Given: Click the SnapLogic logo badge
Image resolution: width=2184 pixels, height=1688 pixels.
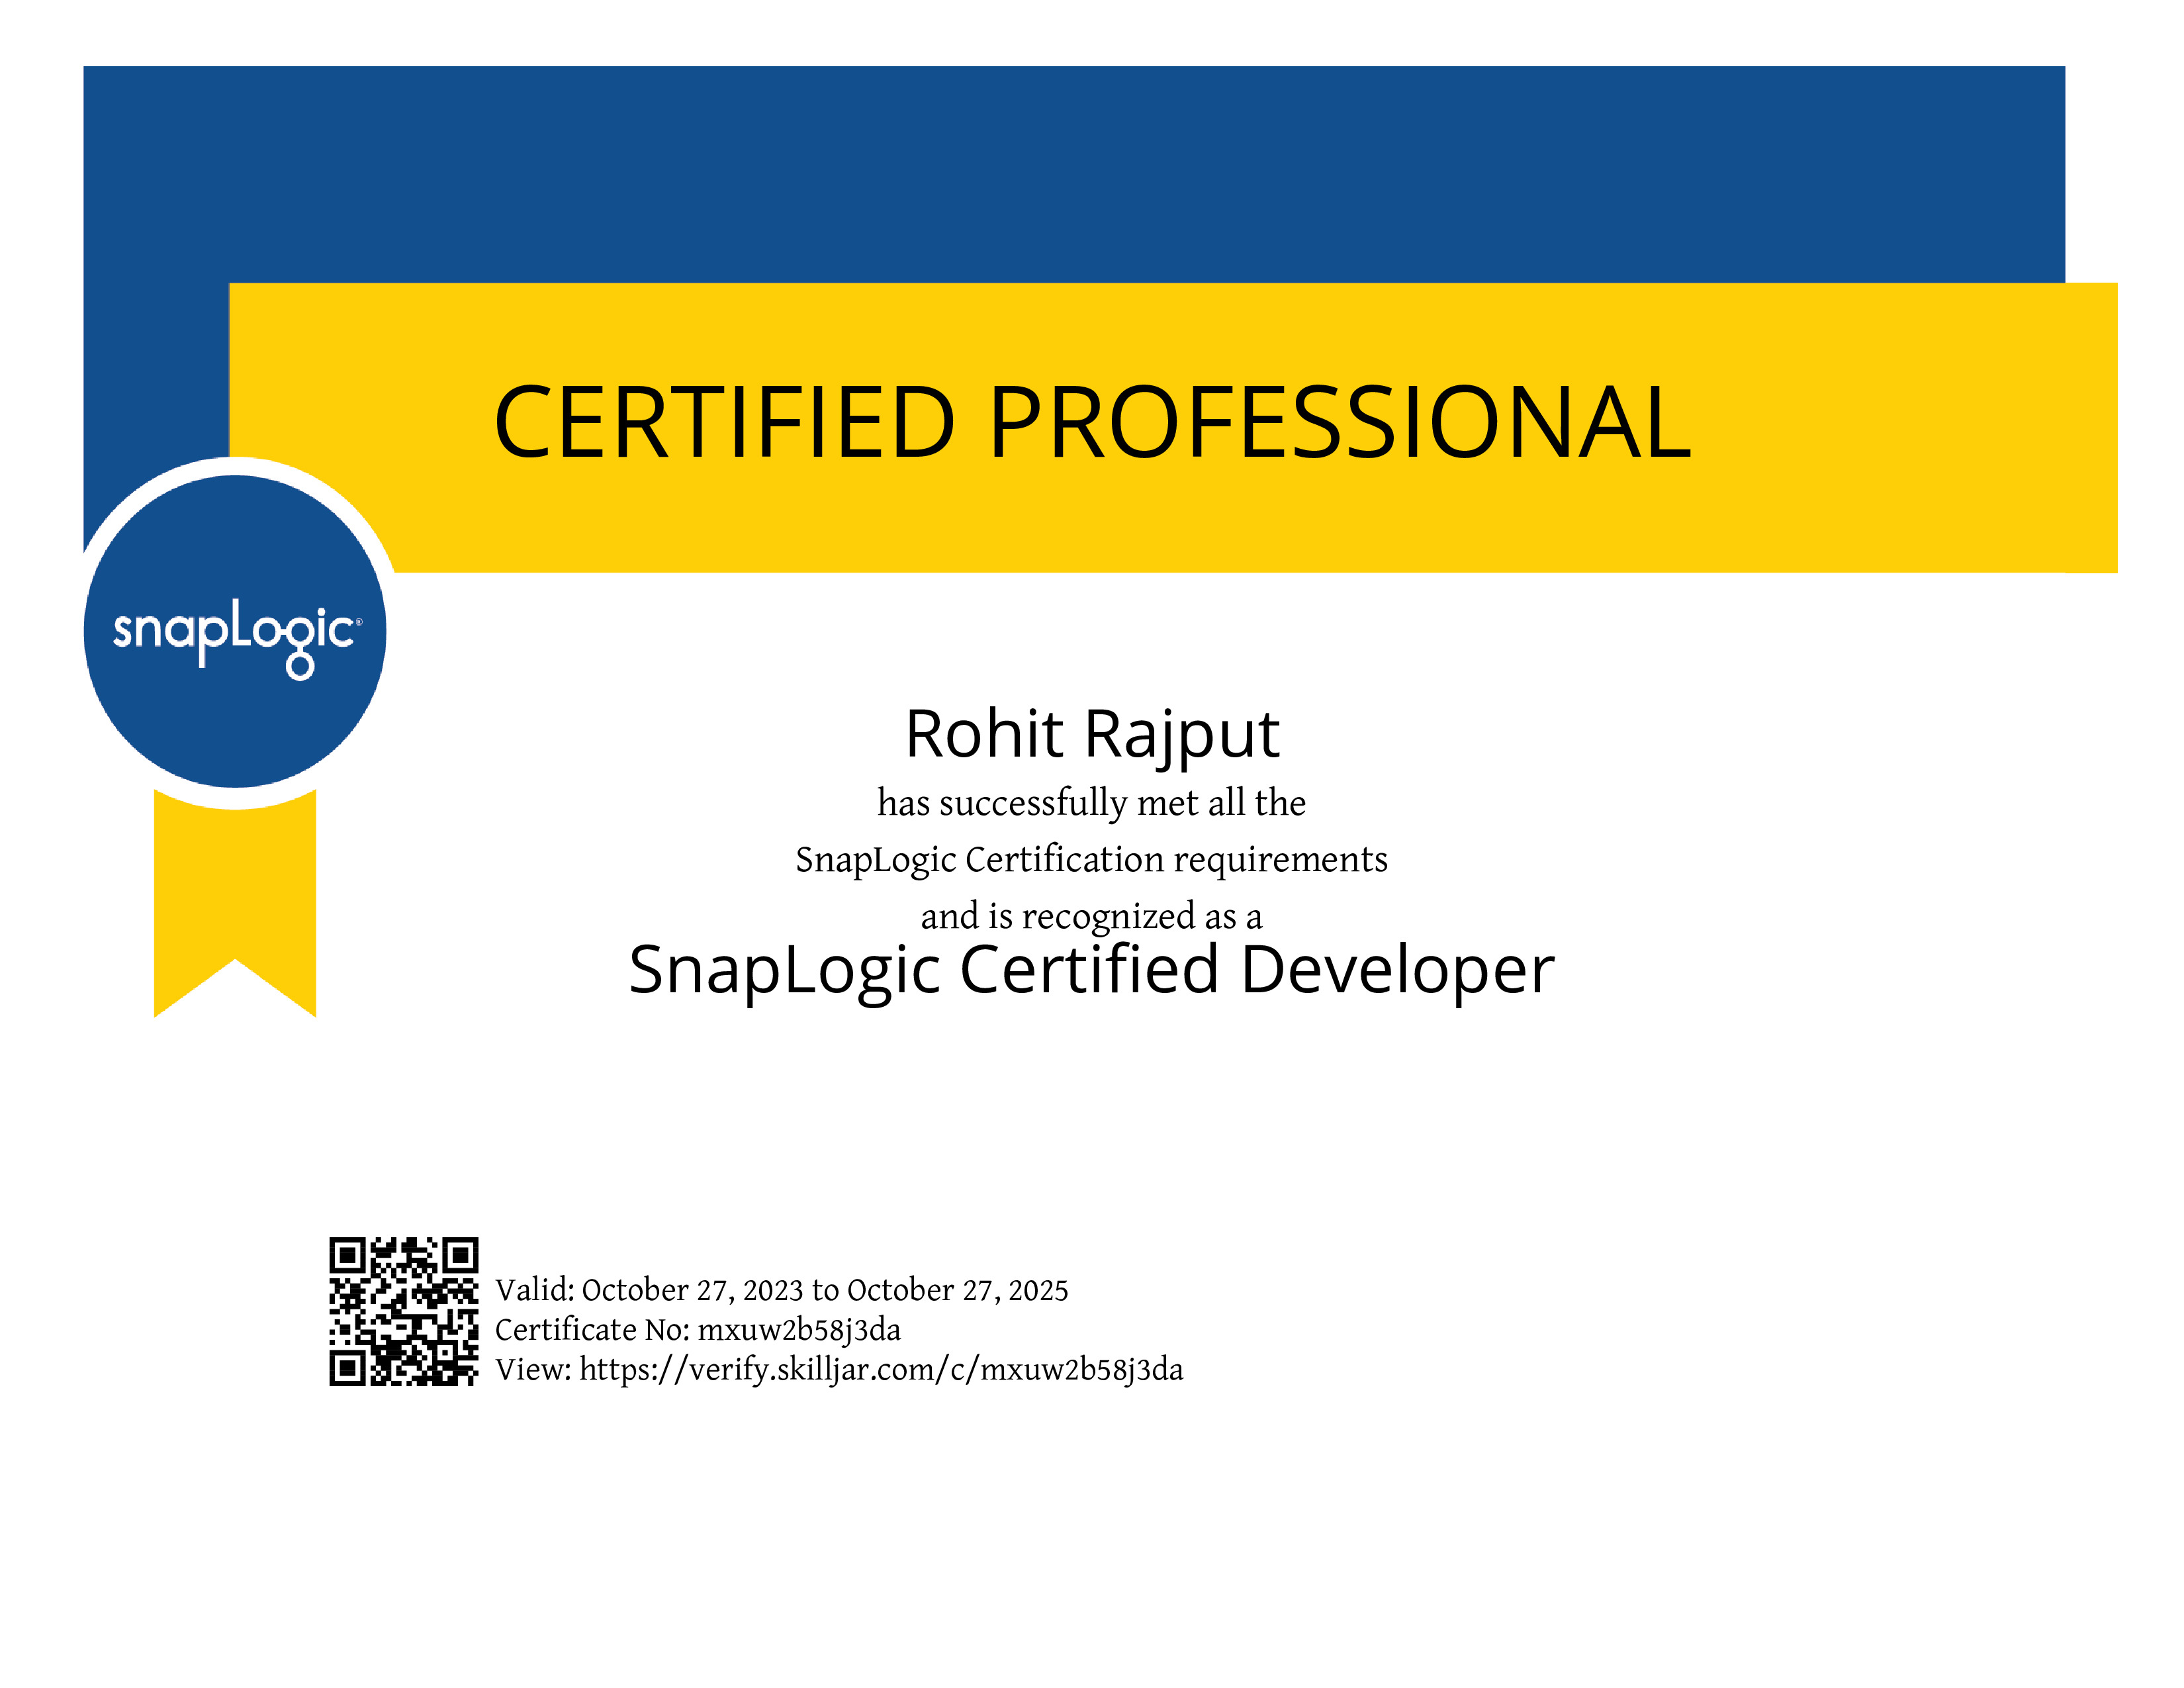Looking at the screenshot, I should coord(235,632).
